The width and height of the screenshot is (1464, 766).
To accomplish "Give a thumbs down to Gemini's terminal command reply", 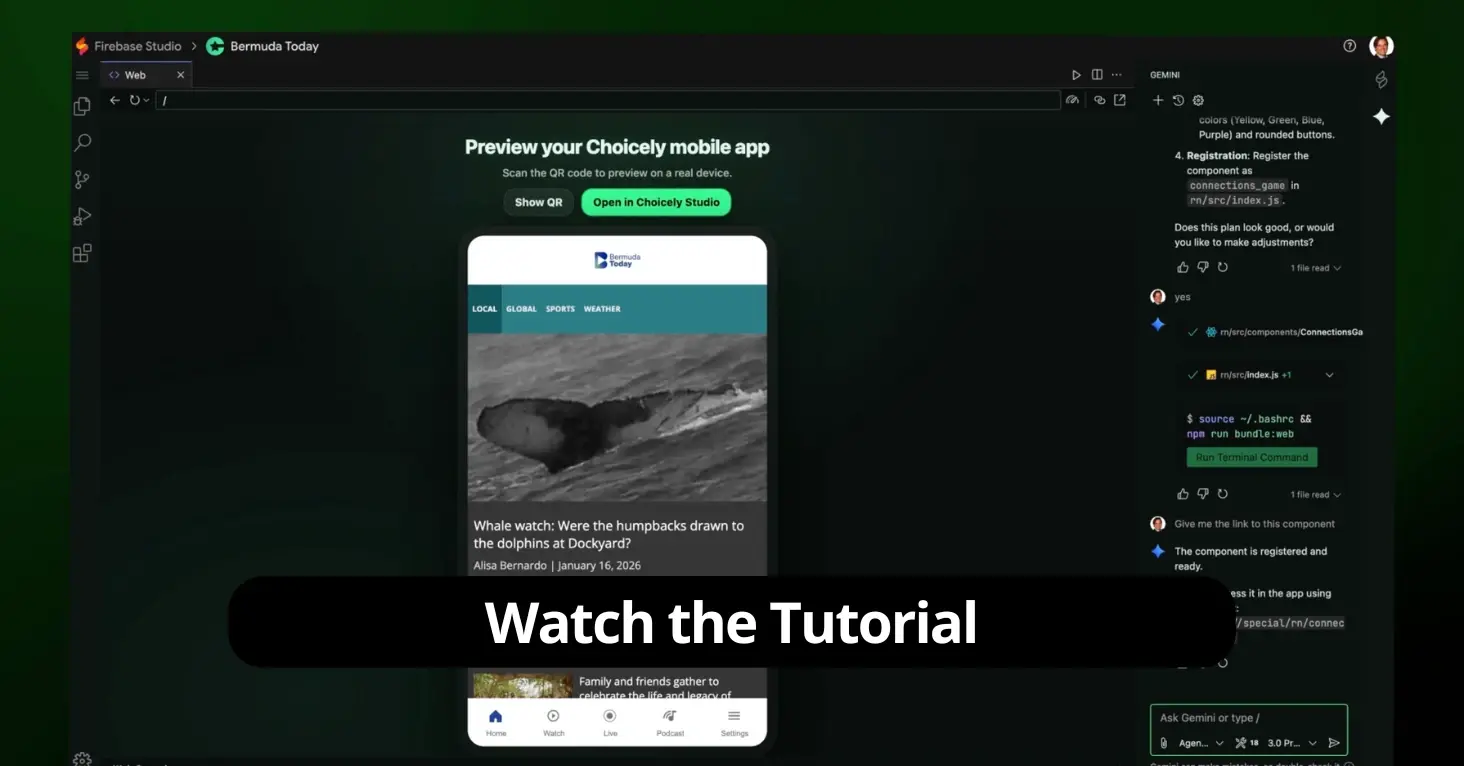I will click(1203, 493).
